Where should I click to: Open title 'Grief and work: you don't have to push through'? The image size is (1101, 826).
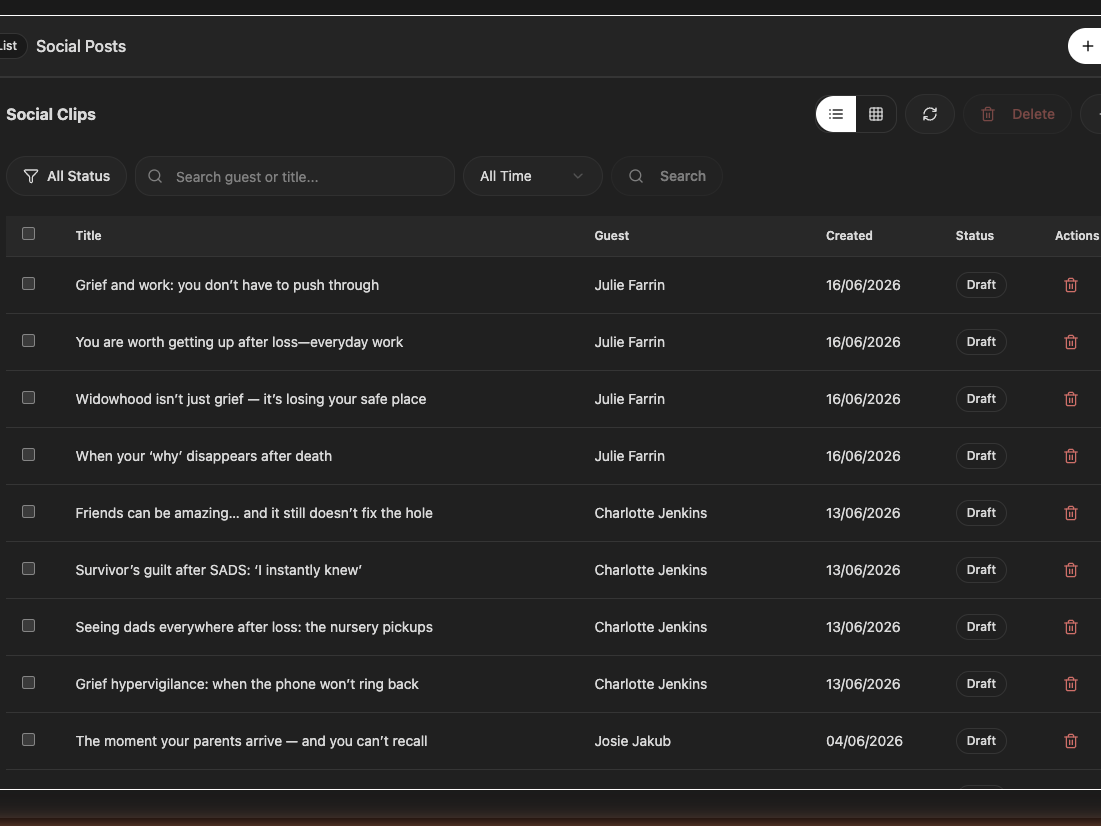(x=228, y=285)
